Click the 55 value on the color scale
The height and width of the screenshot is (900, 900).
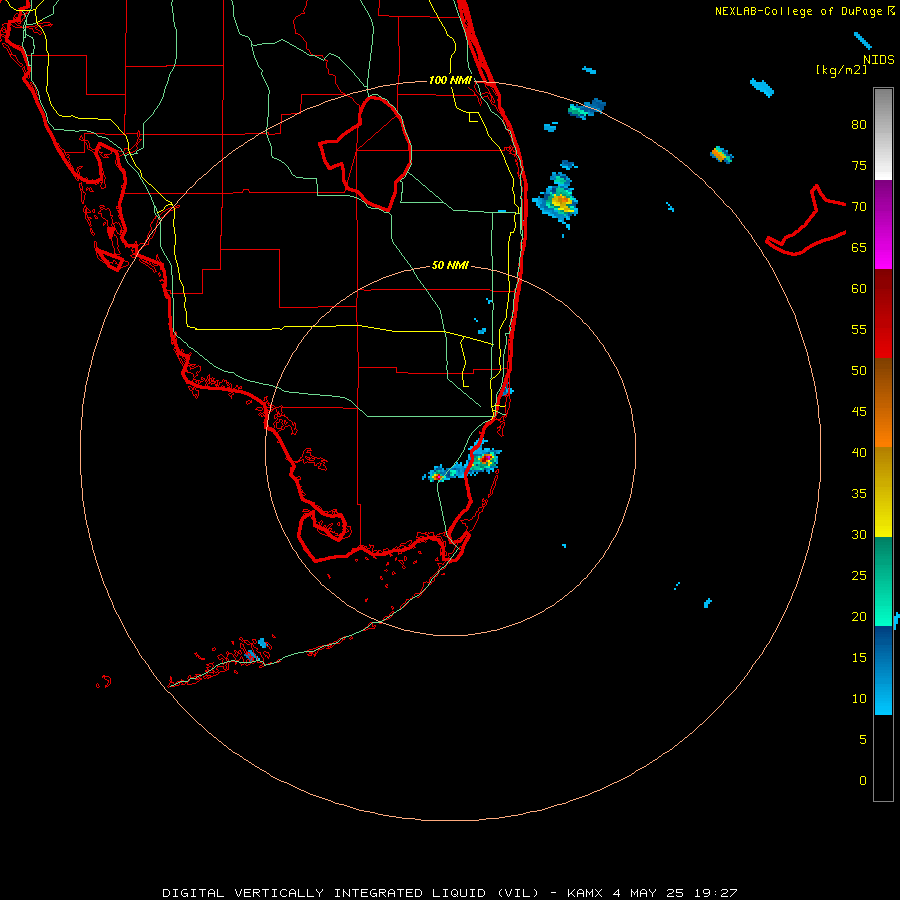pos(859,329)
